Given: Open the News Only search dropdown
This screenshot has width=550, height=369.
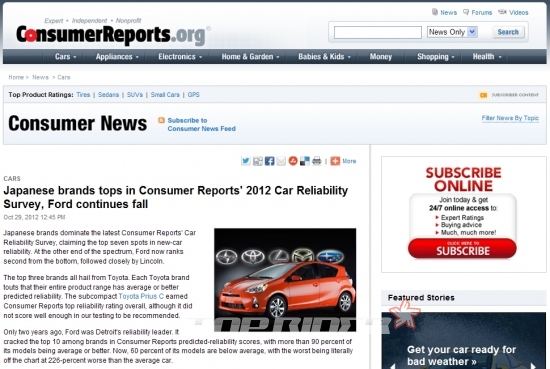Looking at the screenshot, I should (x=452, y=32).
